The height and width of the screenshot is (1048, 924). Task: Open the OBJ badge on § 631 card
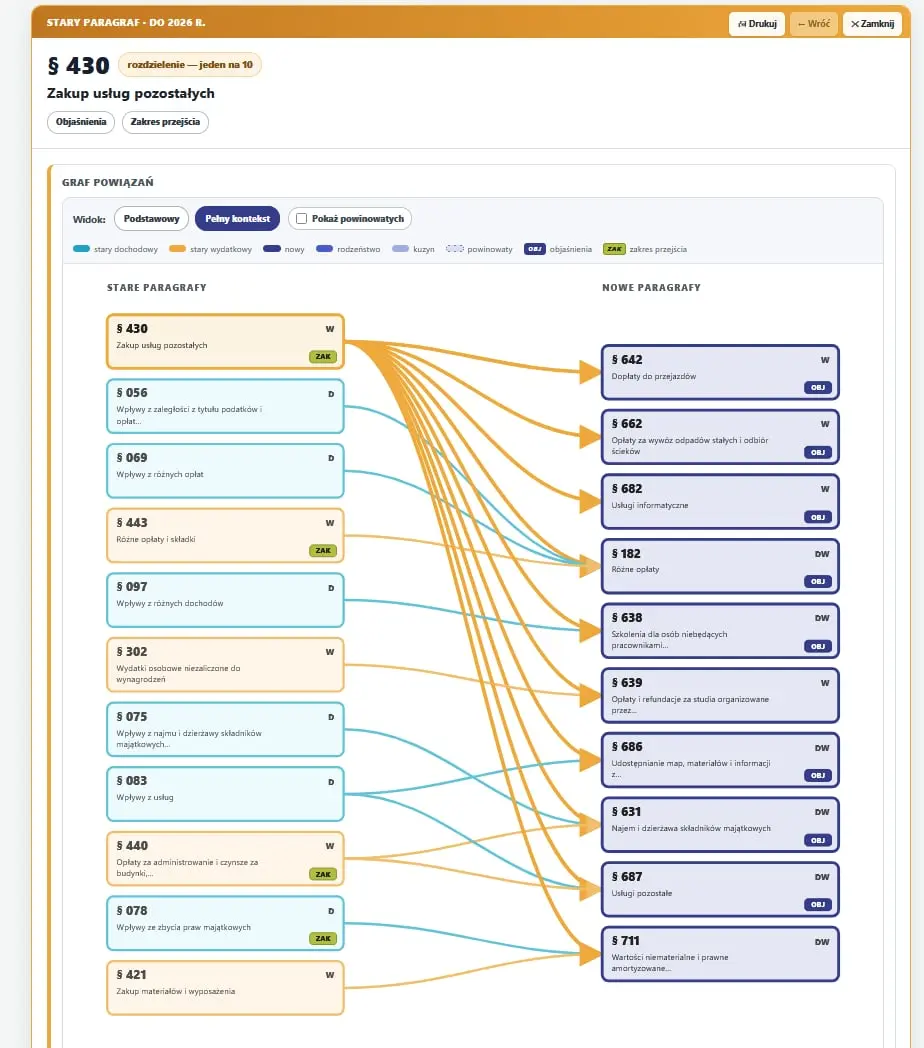point(818,840)
